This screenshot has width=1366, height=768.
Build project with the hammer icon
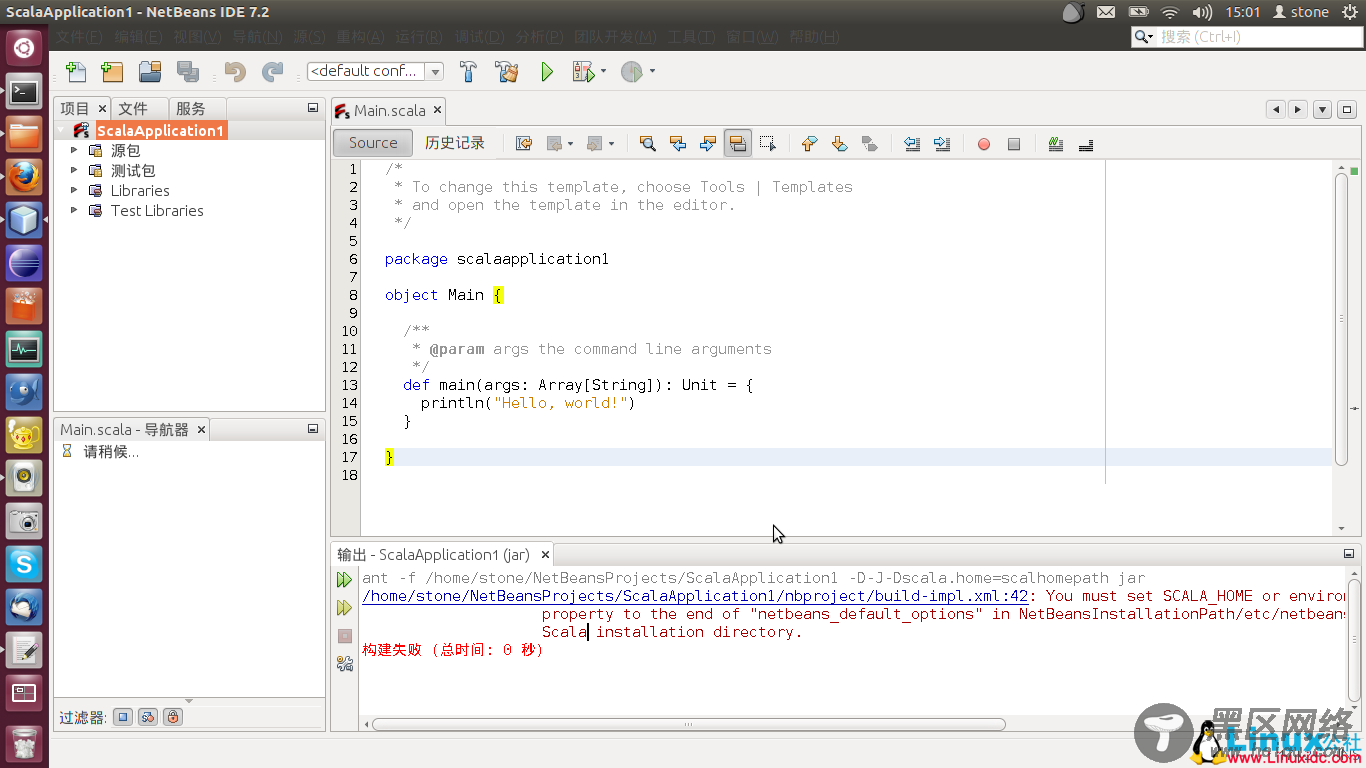point(468,71)
